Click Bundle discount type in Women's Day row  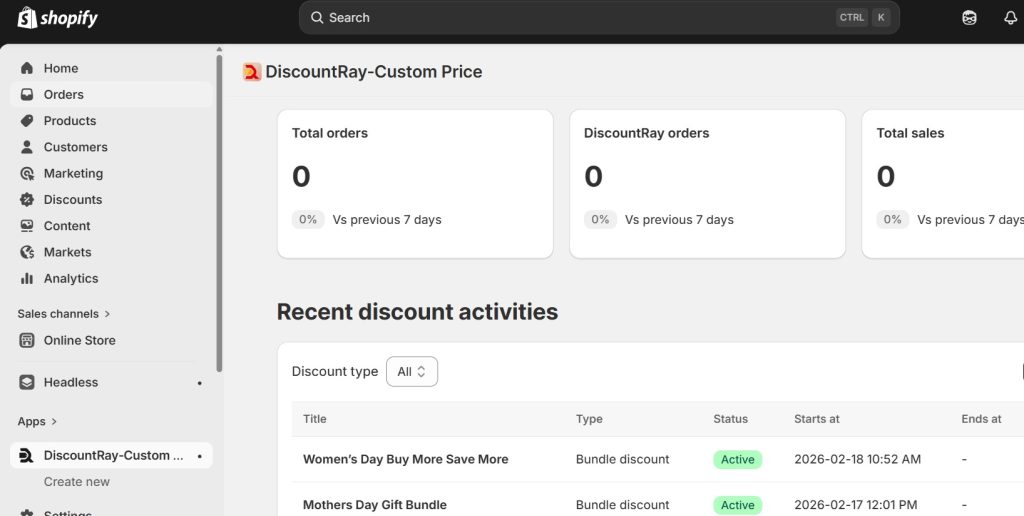(622, 459)
